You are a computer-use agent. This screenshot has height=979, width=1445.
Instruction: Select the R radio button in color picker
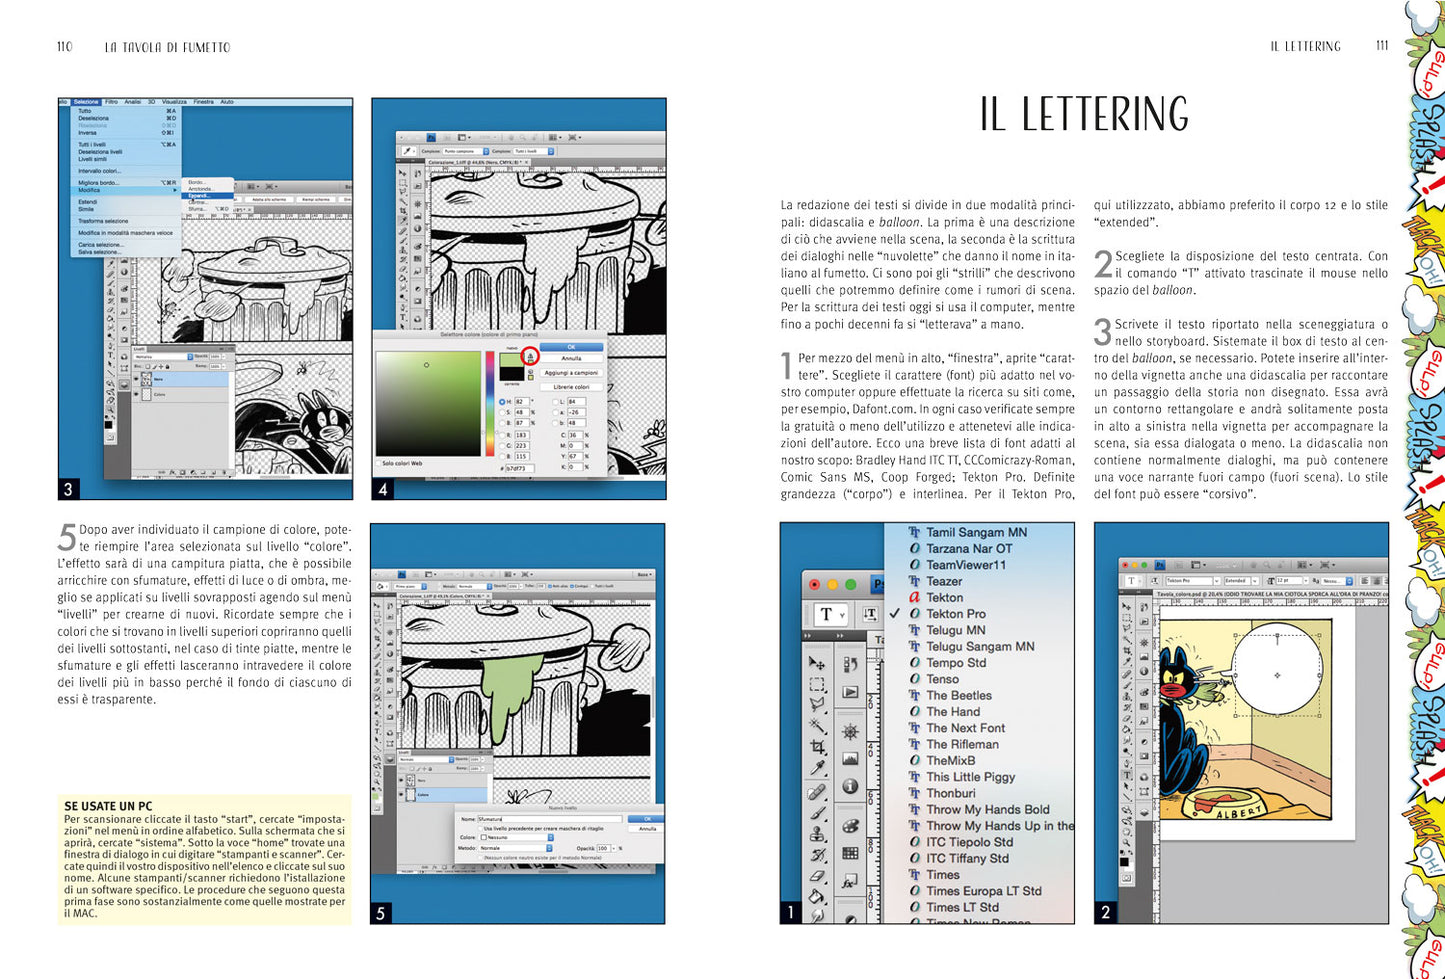pyautogui.click(x=502, y=435)
